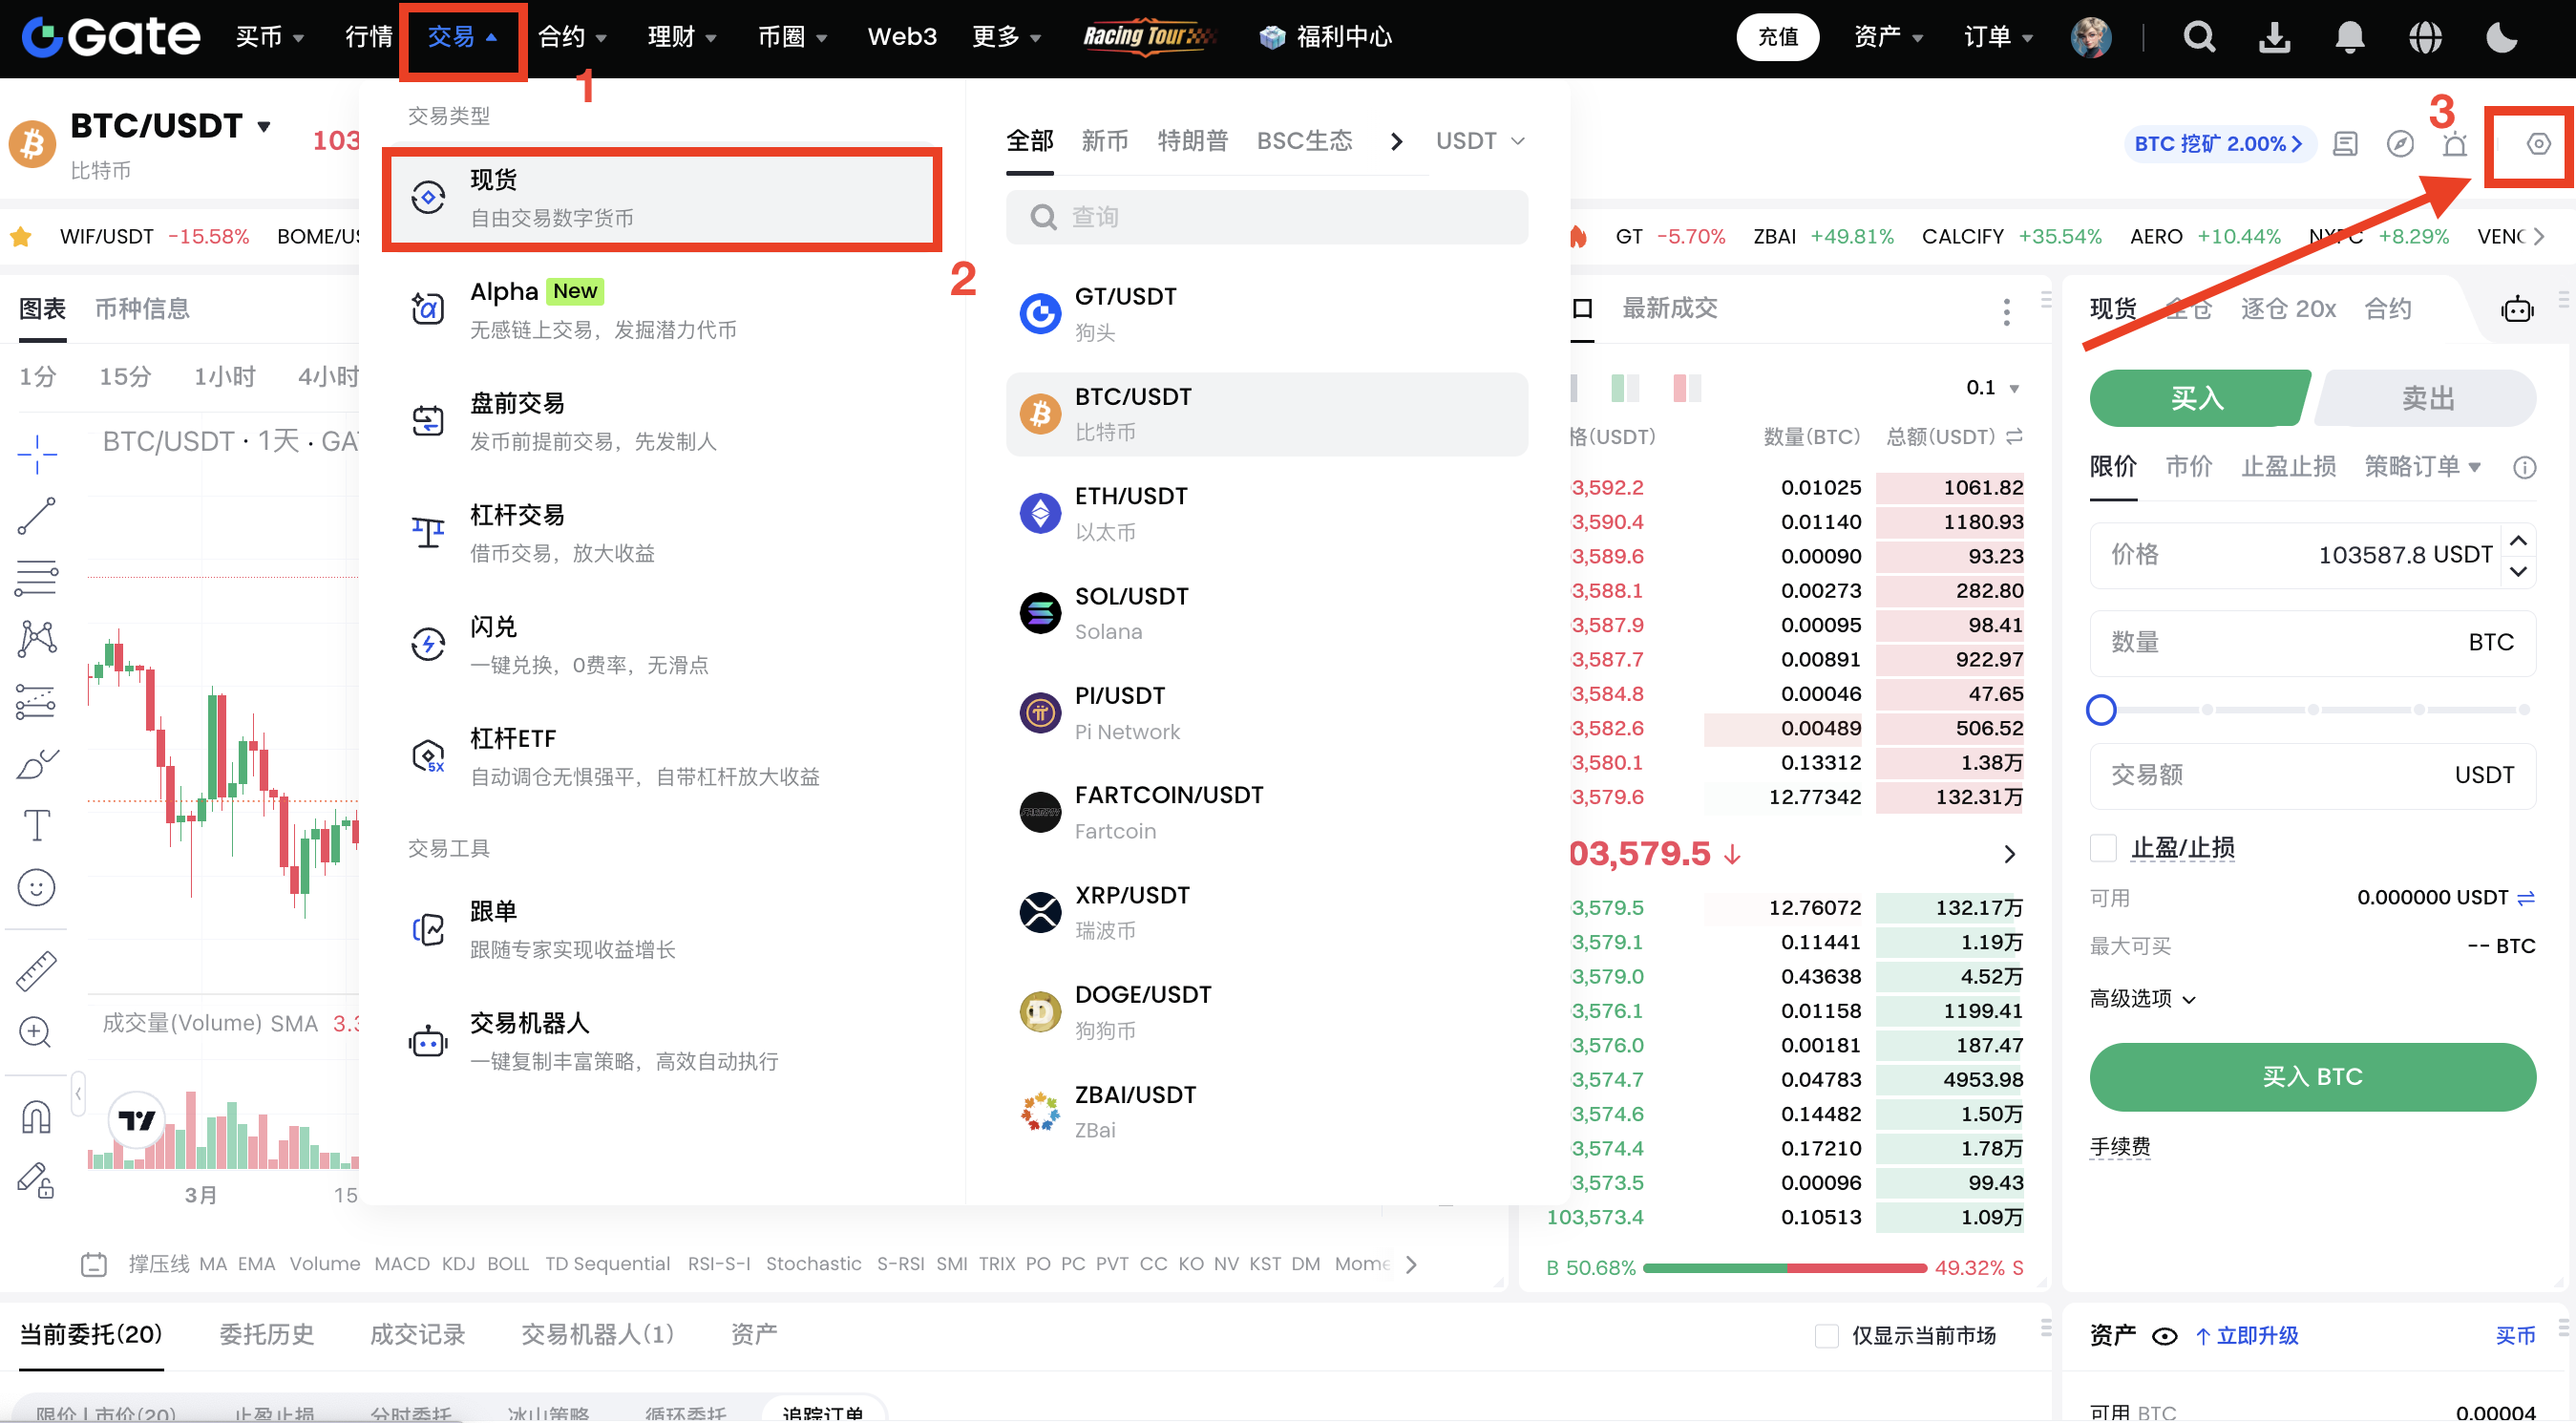Click the notification bell icon
This screenshot has height=1423, width=2576.
click(2349, 37)
